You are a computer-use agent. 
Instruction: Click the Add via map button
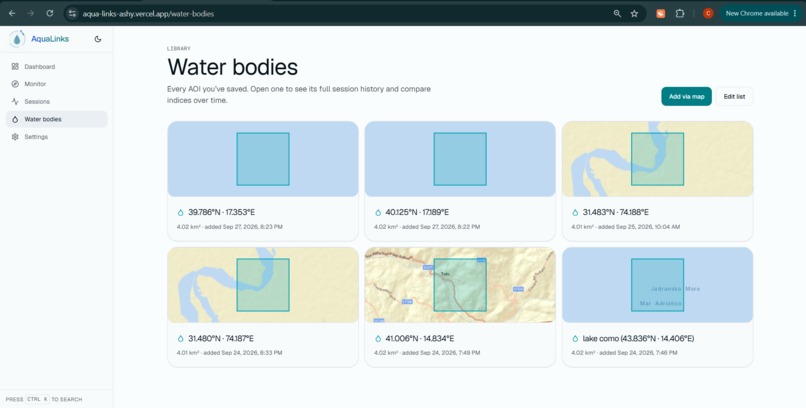point(686,97)
